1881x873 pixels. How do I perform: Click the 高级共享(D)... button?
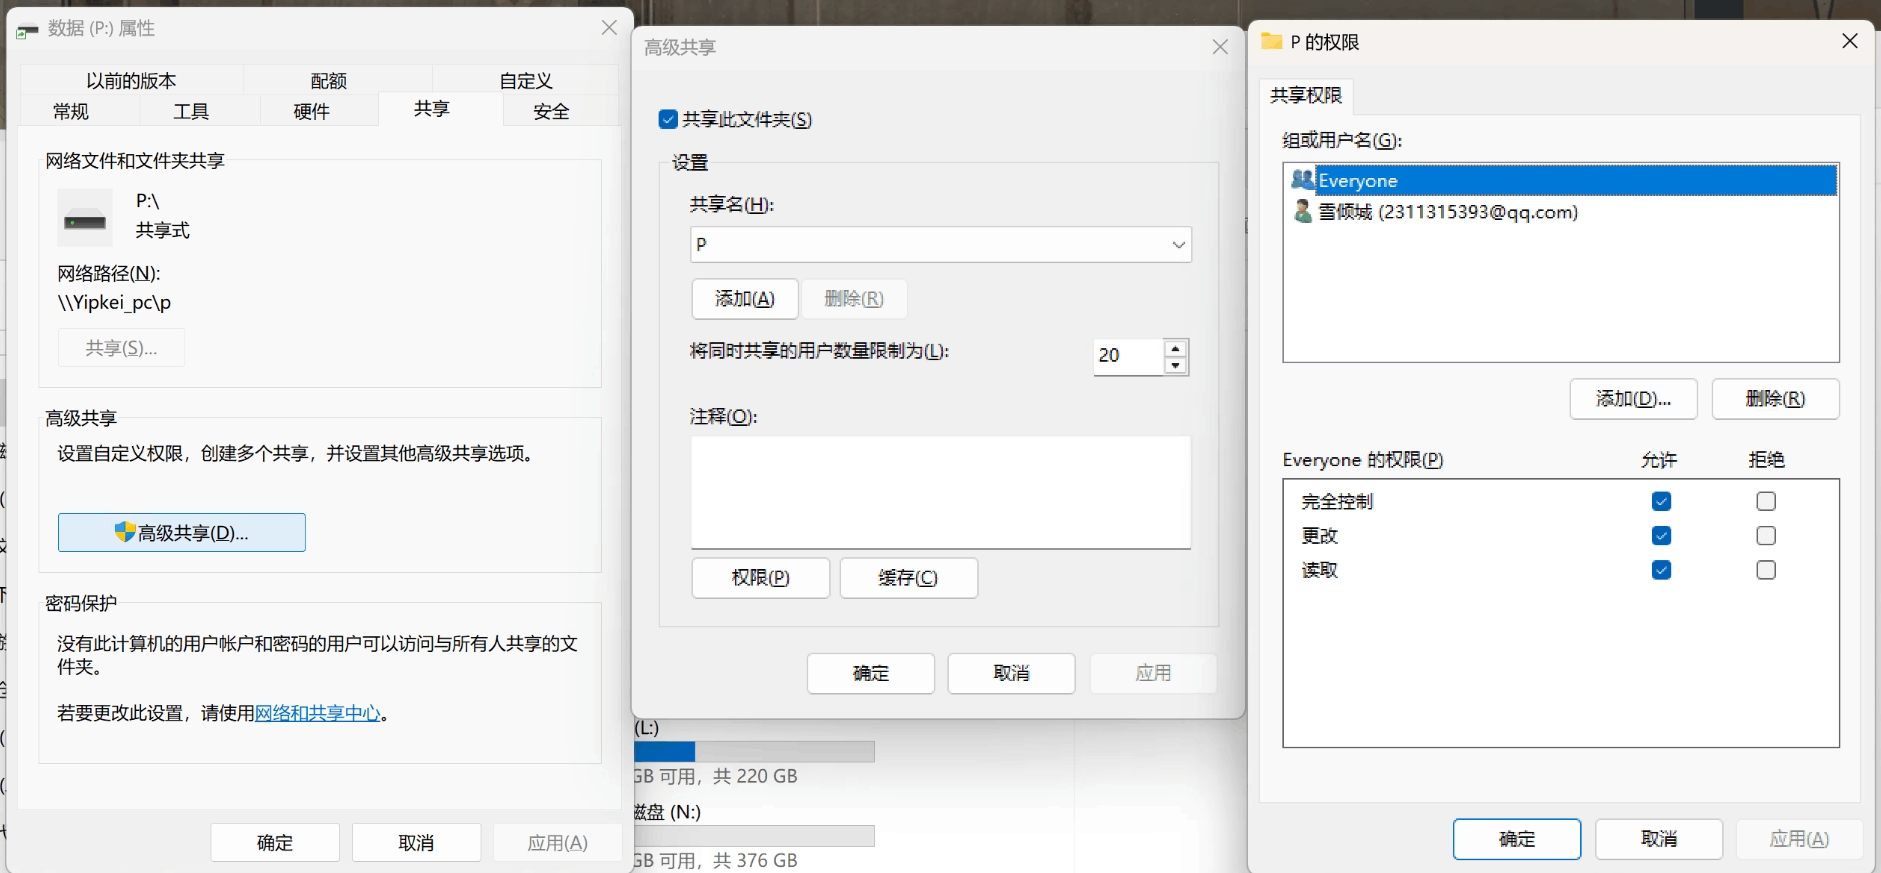point(182,532)
